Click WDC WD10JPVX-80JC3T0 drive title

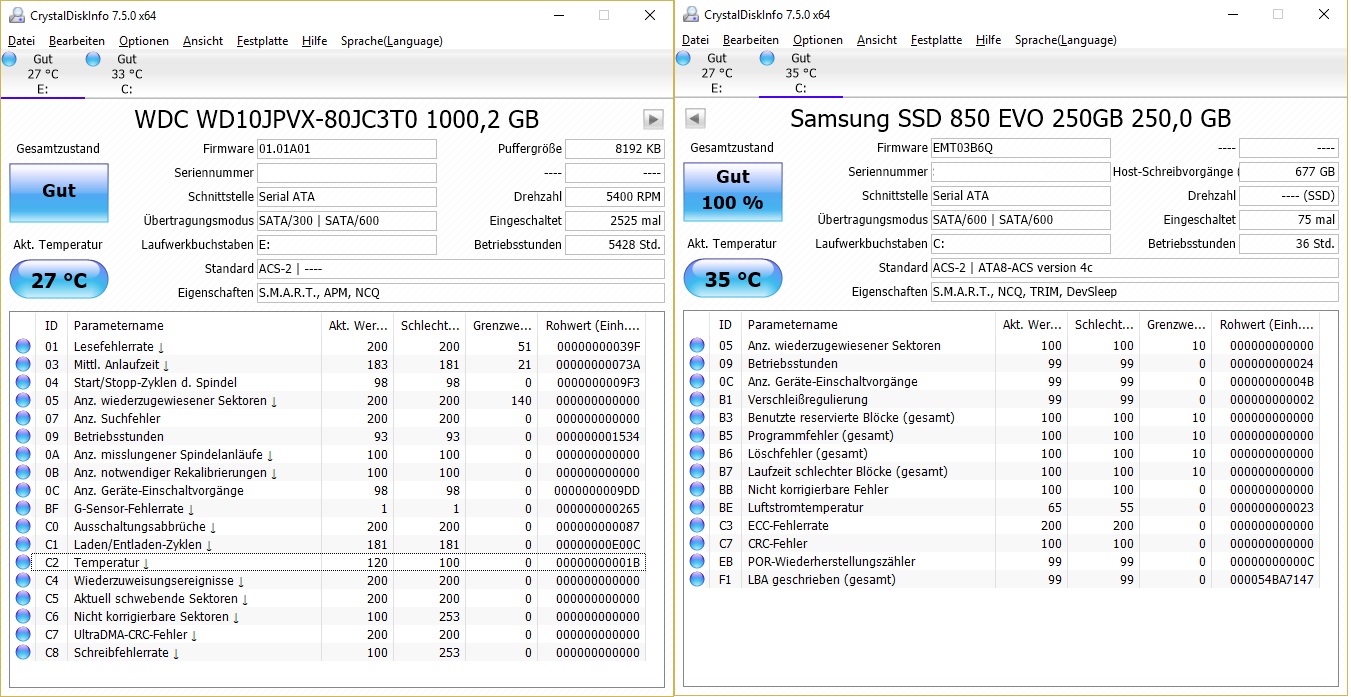[x=337, y=120]
